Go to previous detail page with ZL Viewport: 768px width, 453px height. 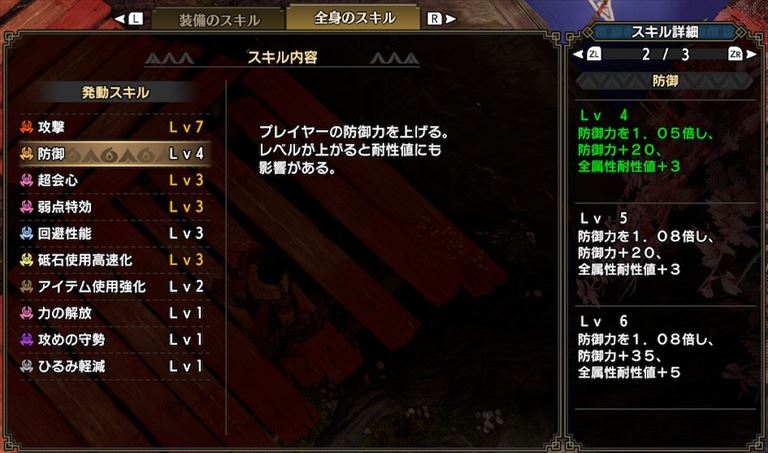coord(587,54)
